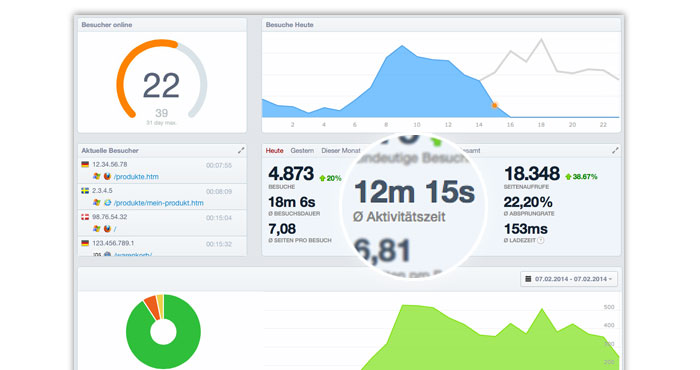This screenshot has height=370, width=700.
Task: Click the German flag next to 12.34.56.78
Action: pyautogui.click(x=85, y=165)
